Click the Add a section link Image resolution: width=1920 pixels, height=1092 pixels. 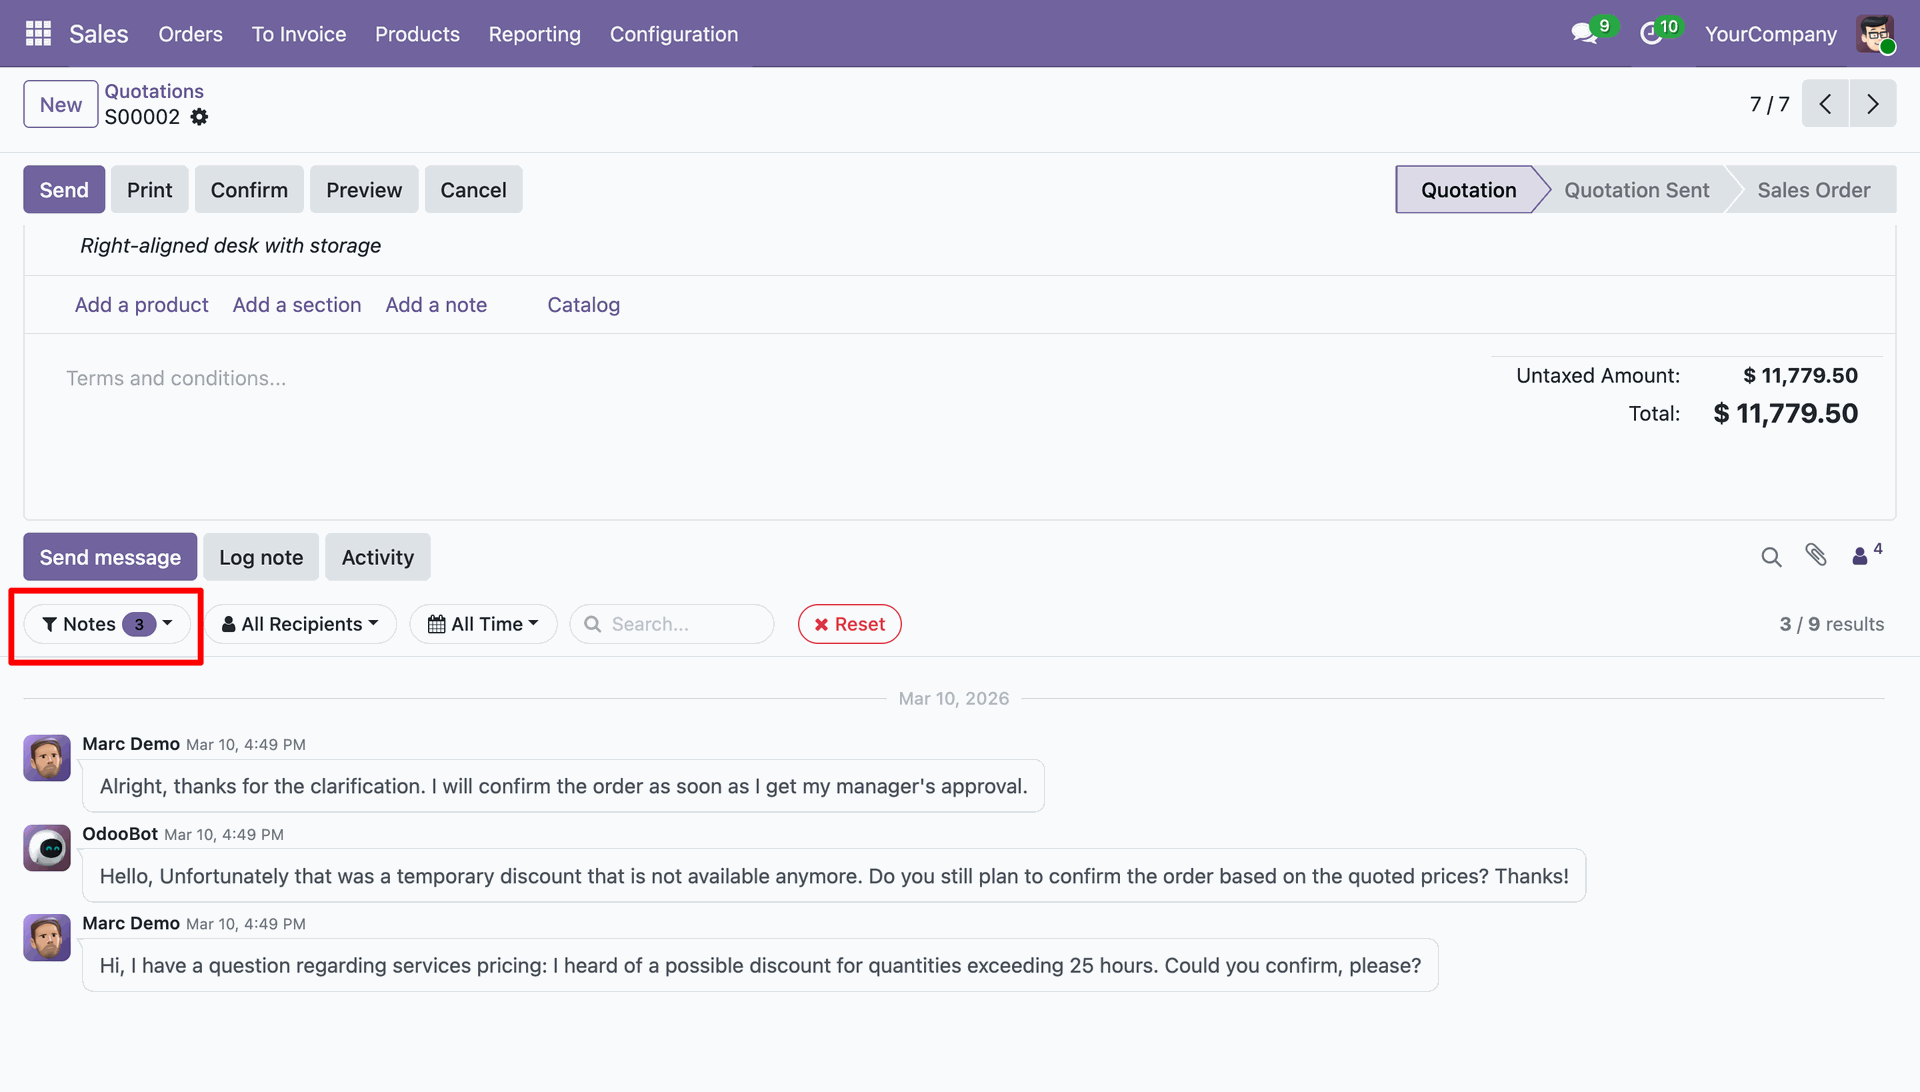pyautogui.click(x=297, y=305)
